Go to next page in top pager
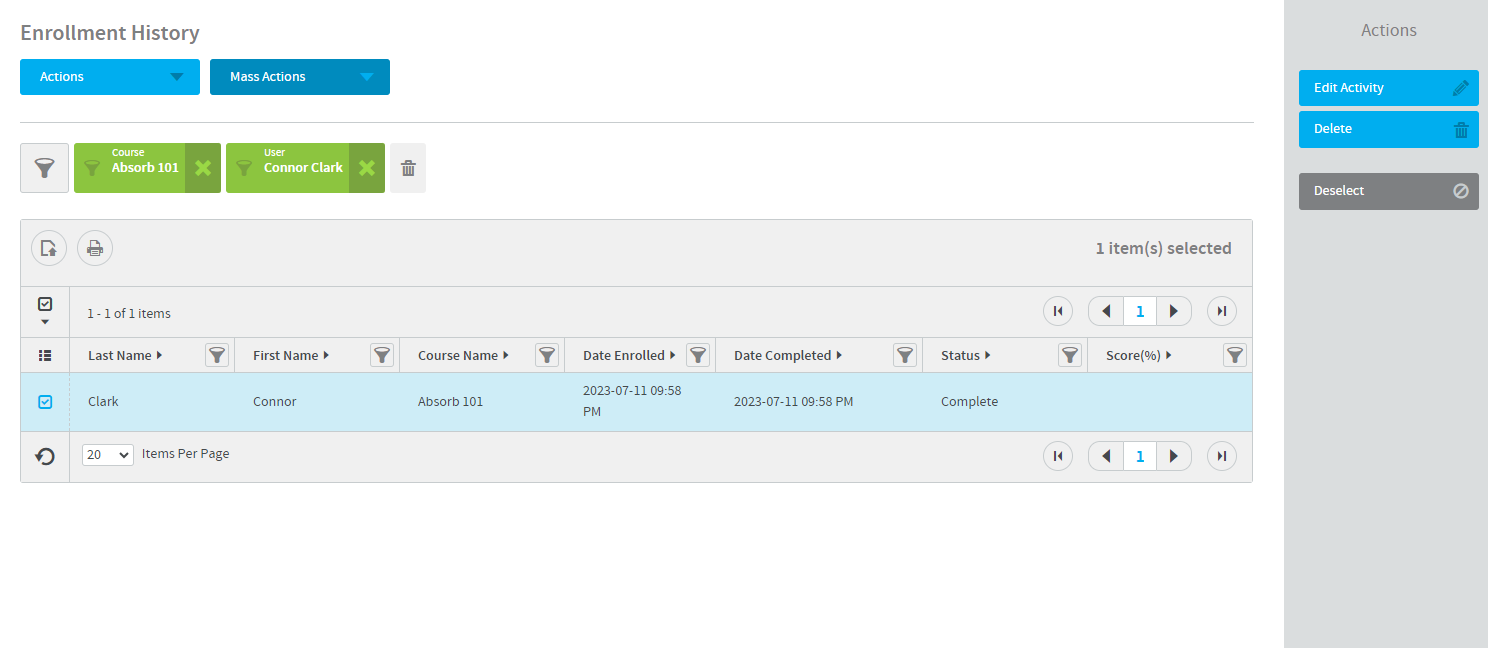This screenshot has height=648, width=1488. 1174,312
